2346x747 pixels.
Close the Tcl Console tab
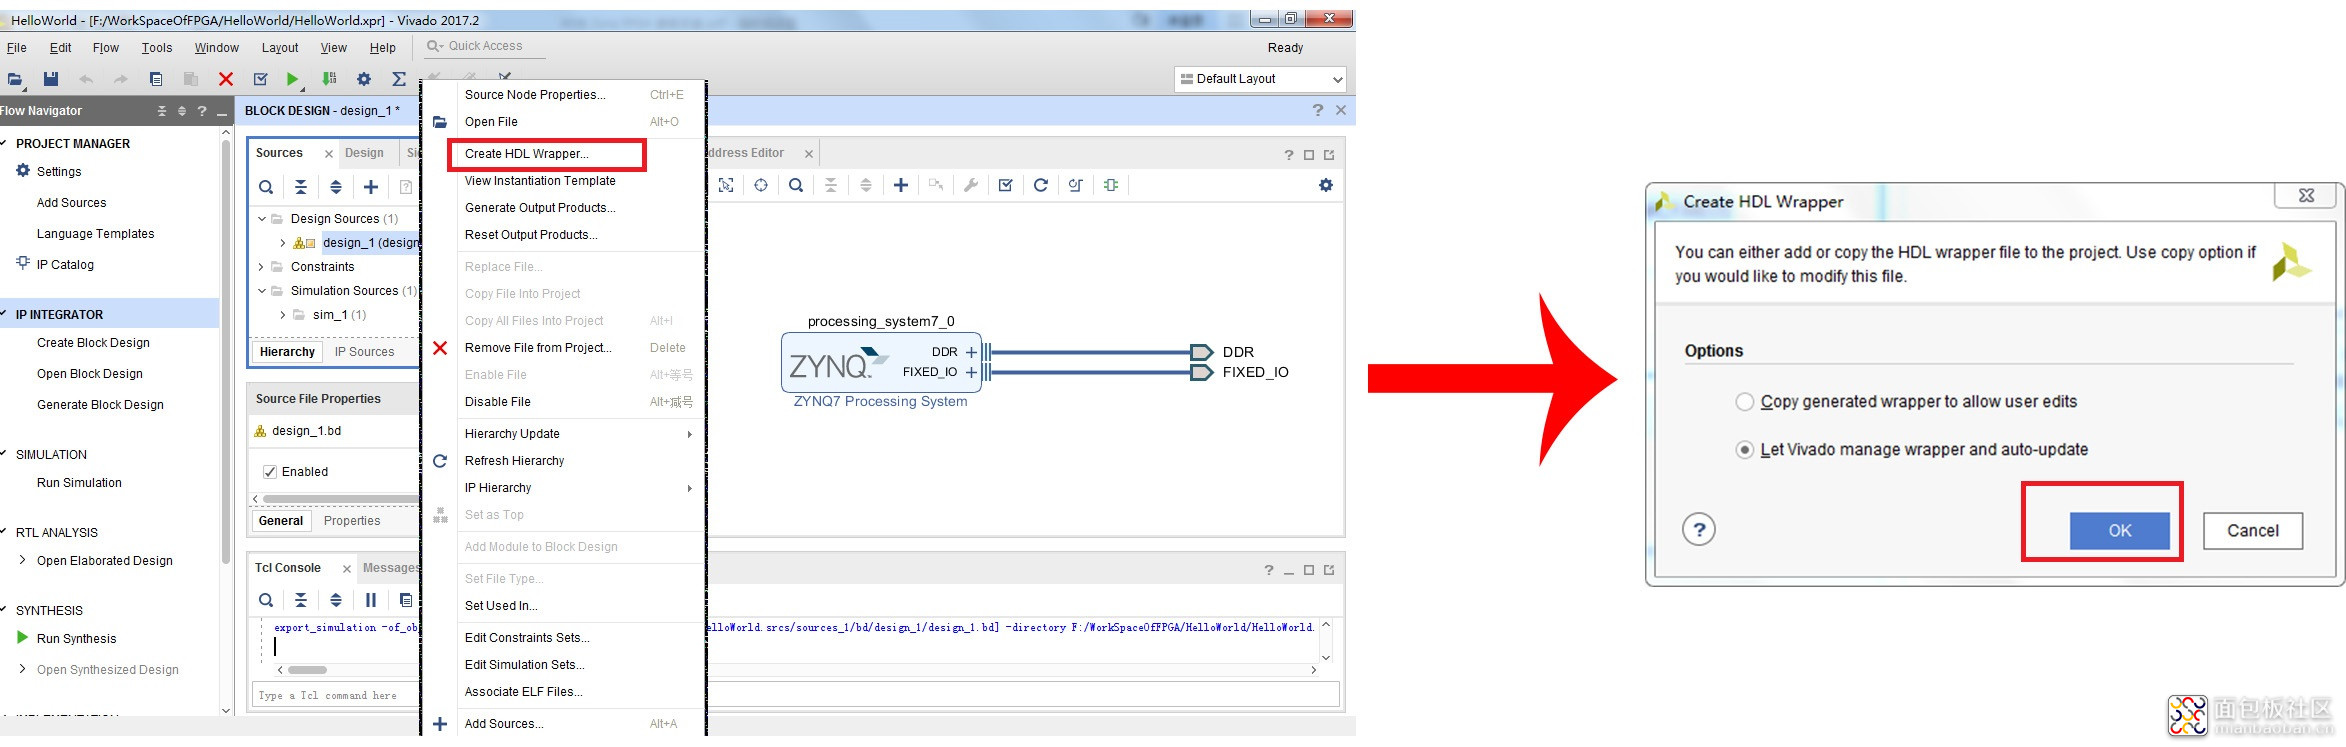click(x=347, y=569)
